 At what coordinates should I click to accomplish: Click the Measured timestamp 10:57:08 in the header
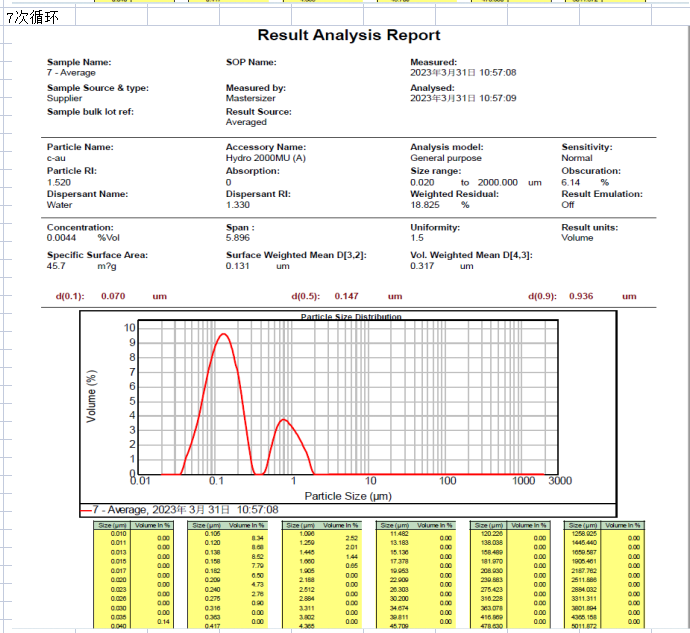498,73
